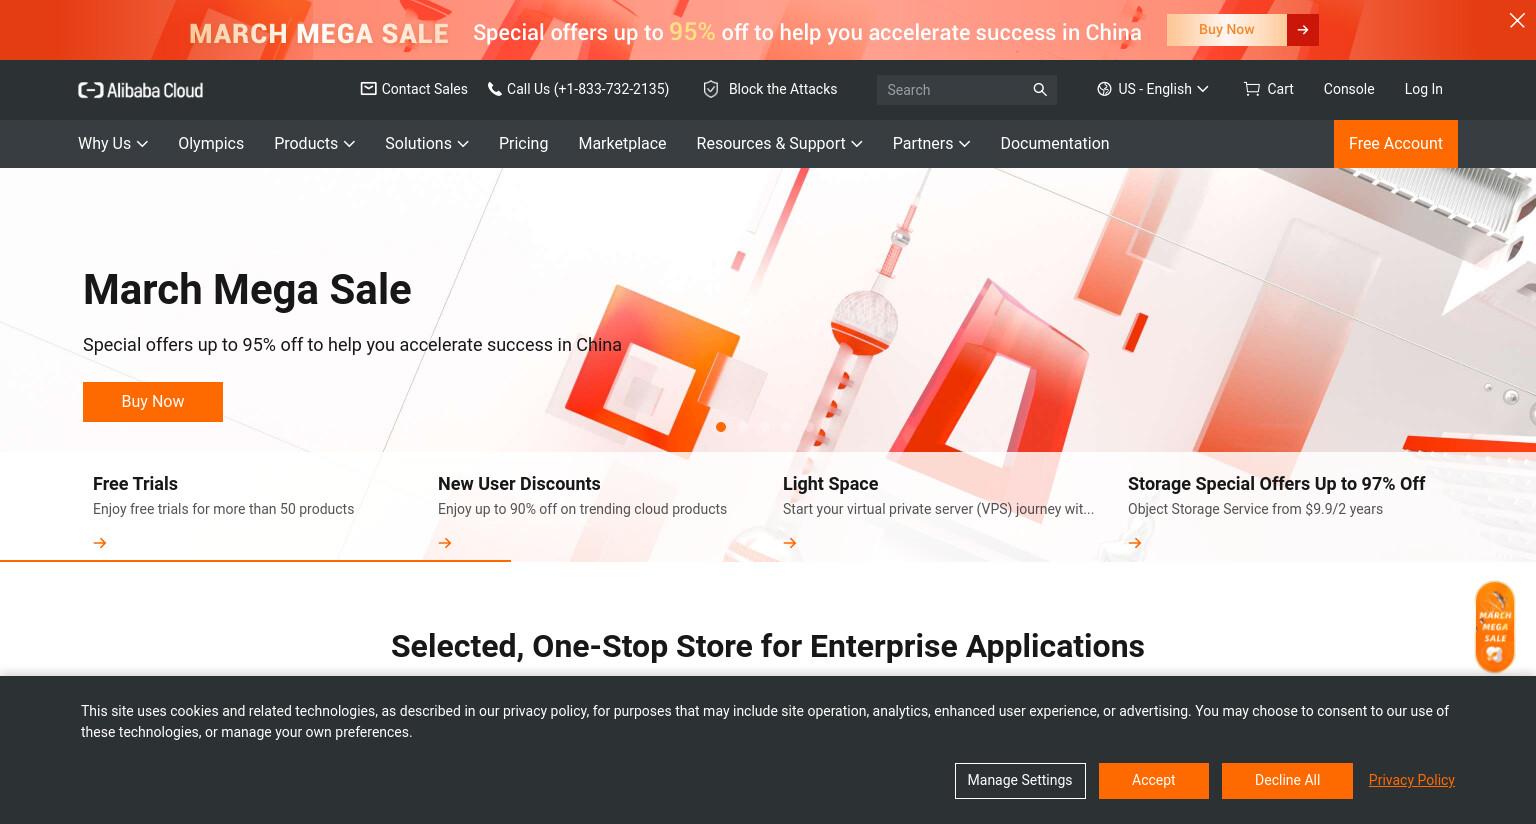Expand the Solutions menu

(427, 143)
